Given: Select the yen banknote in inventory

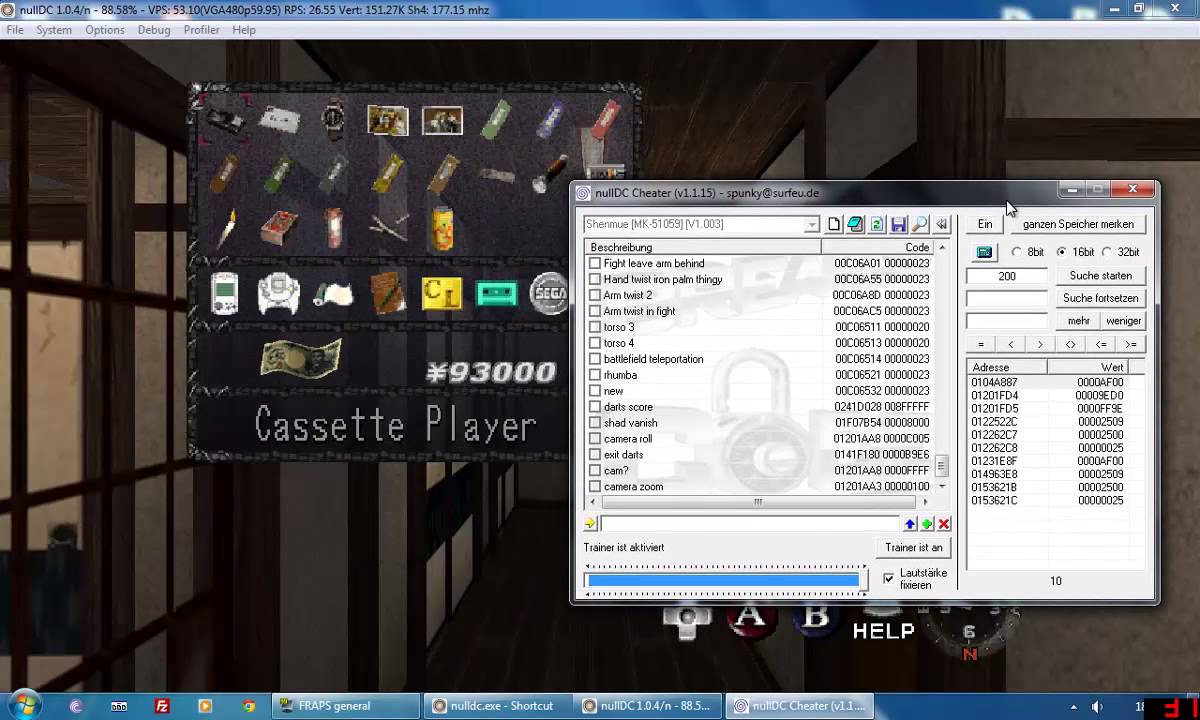Looking at the screenshot, I should click(301, 357).
